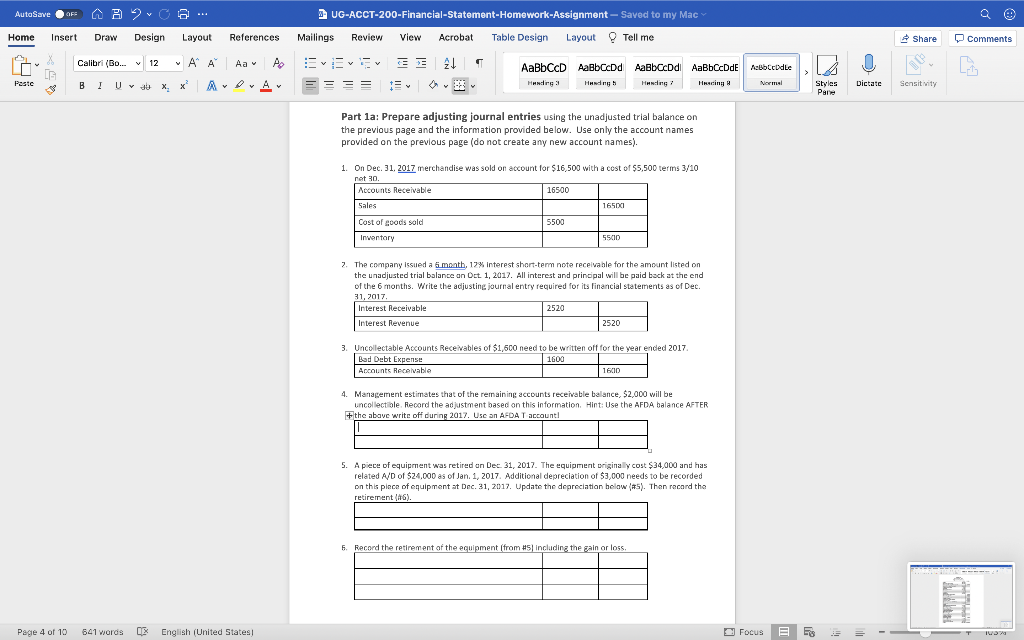Click the Share button
The image size is (1024, 640).
click(x=917, y=37)
